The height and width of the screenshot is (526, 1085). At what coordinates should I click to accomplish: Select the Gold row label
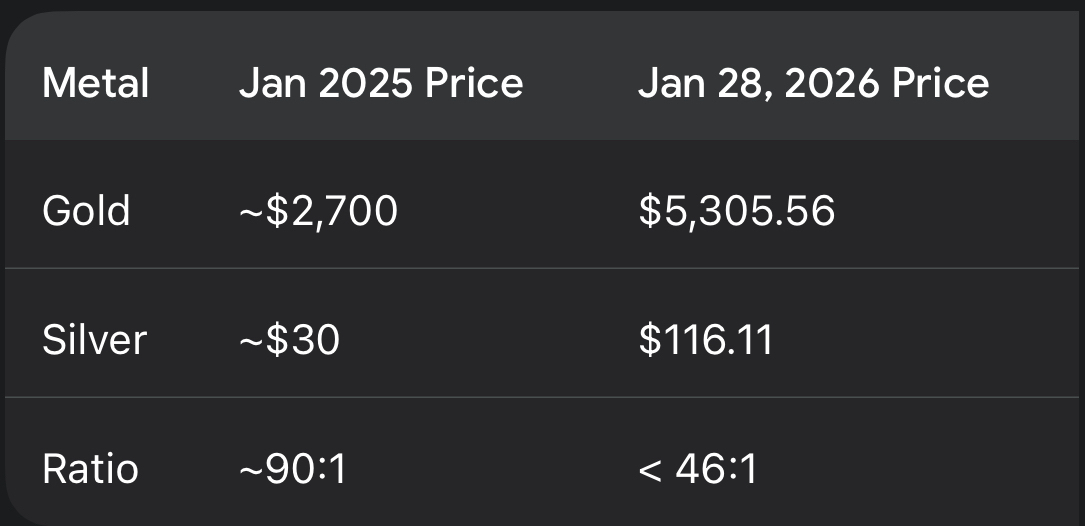pyautogui.click(x=86, y=211)
